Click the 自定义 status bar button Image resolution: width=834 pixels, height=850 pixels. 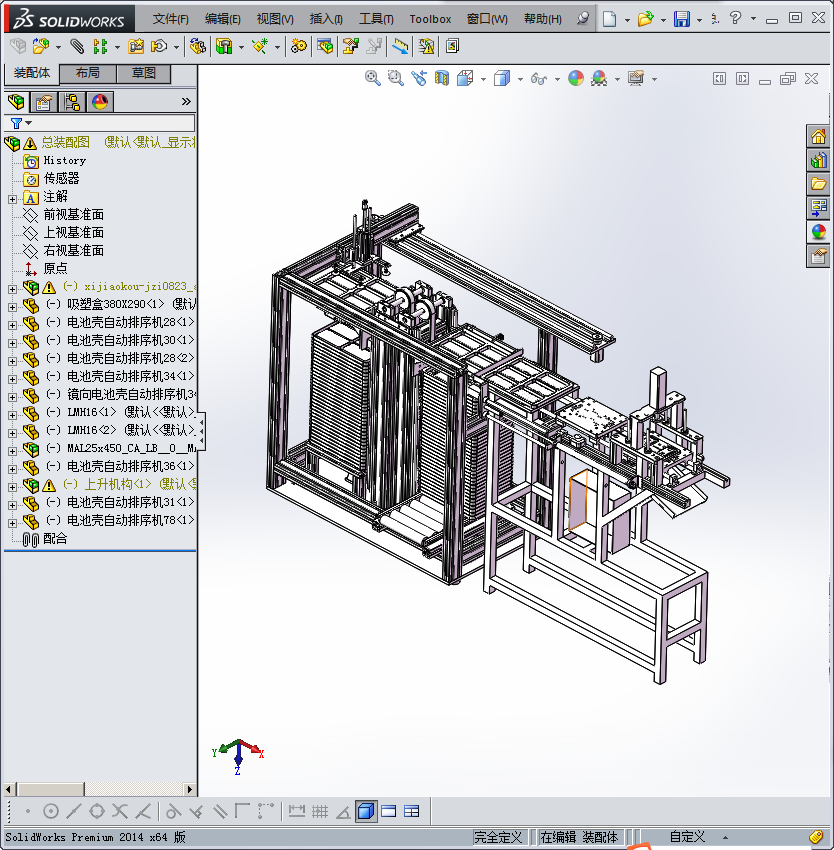pos(687,837)
